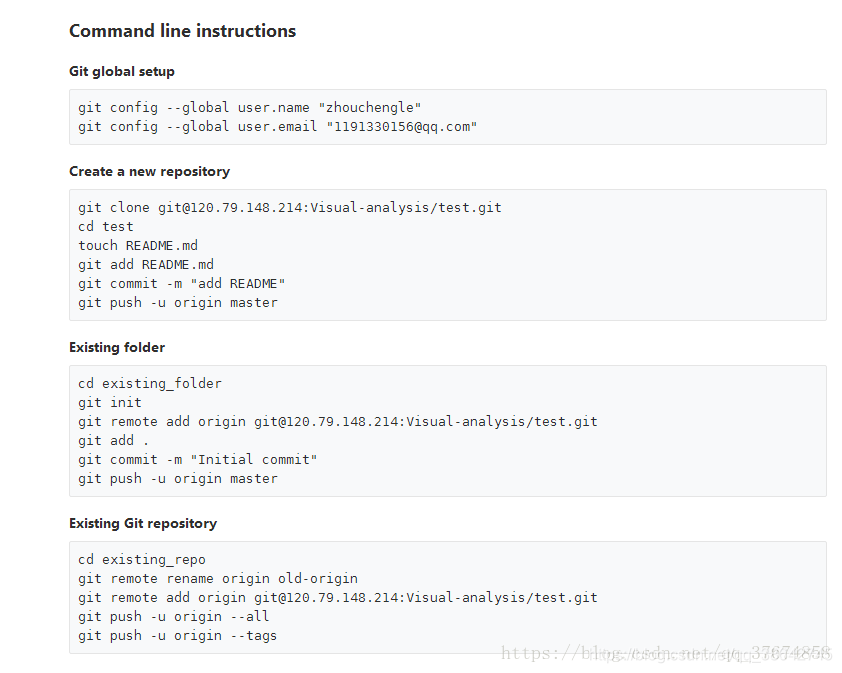Click the "Existing folder" heading

(117, 348)
